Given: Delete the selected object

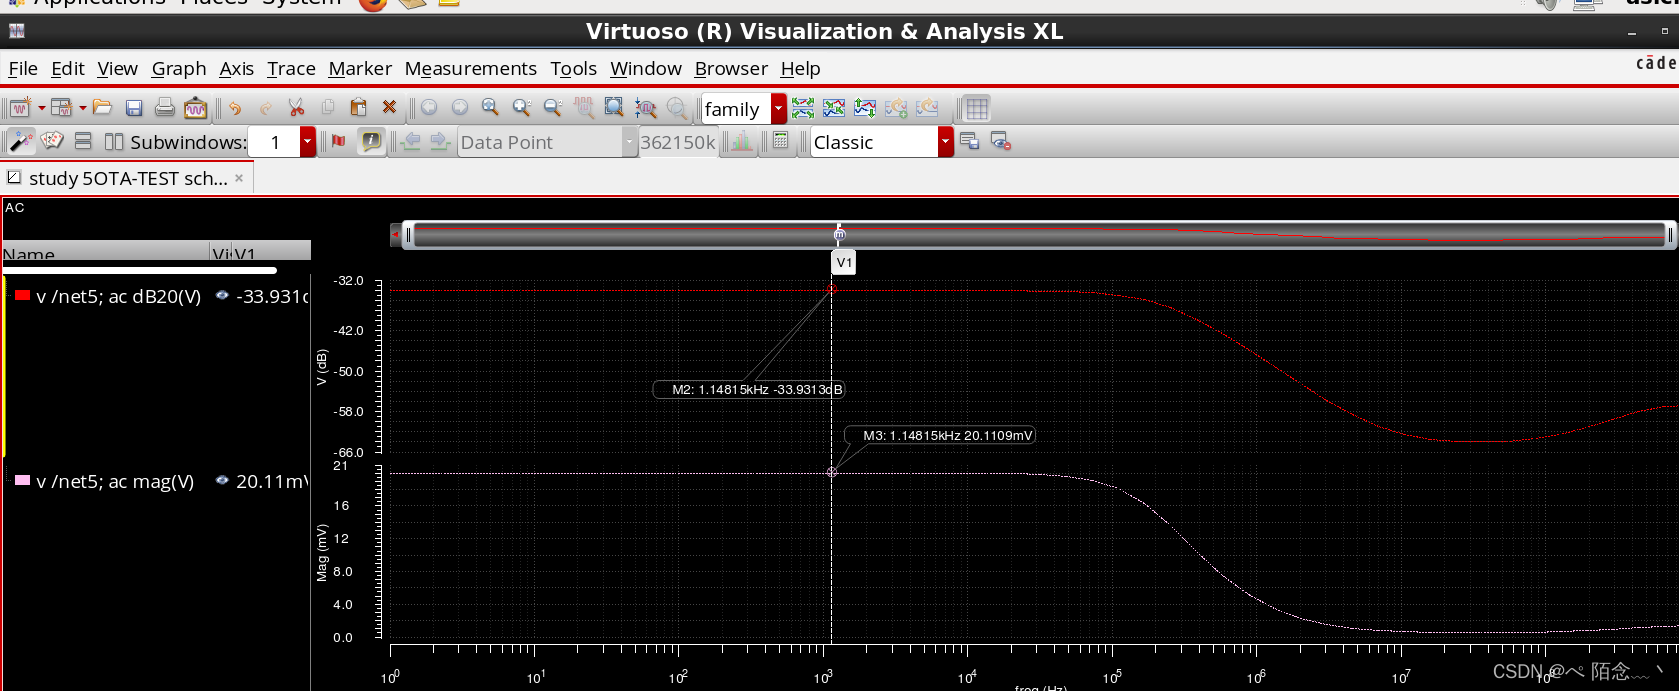Looking at the screenshot, I should (x=389, y=108).
